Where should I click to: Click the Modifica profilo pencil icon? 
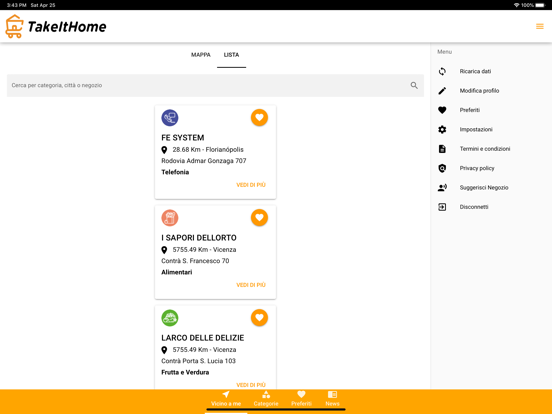[x=442, y=91]
